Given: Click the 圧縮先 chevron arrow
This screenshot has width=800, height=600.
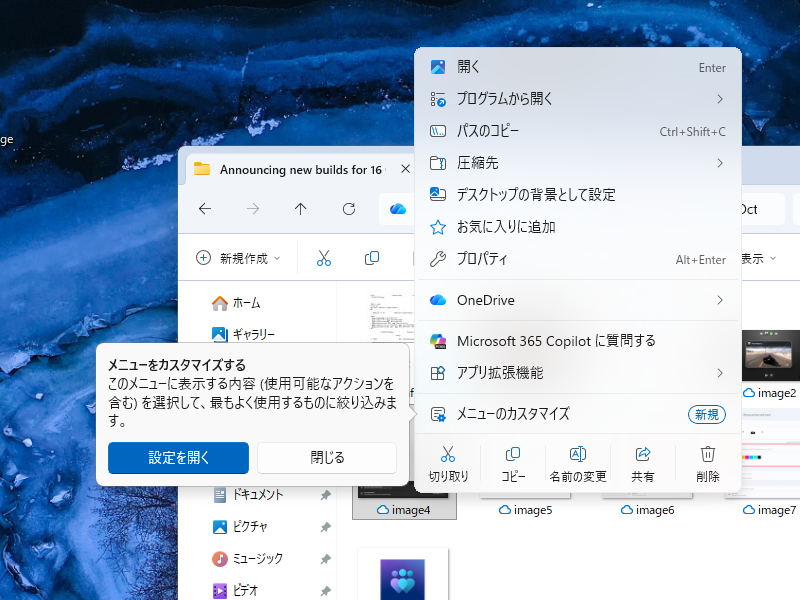Looking at the screenshot, I should point(720,163).
